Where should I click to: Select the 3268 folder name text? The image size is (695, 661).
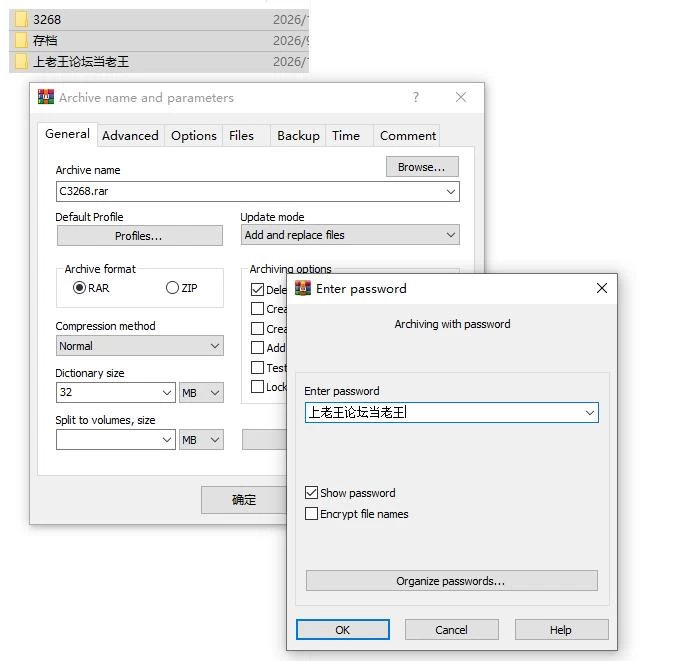tap(47, 20)
